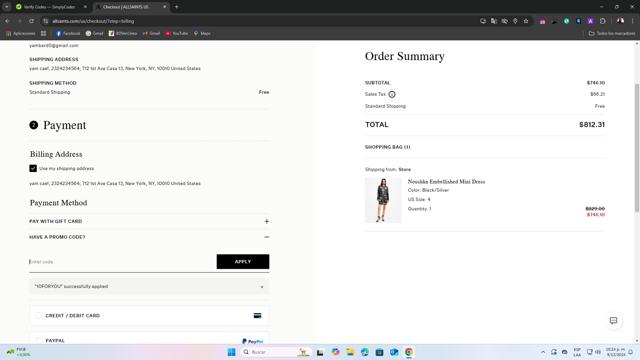Open File Explorer from taskbar
The height and width of the screenshot is (360, 640).
click(x=350, y=352)
